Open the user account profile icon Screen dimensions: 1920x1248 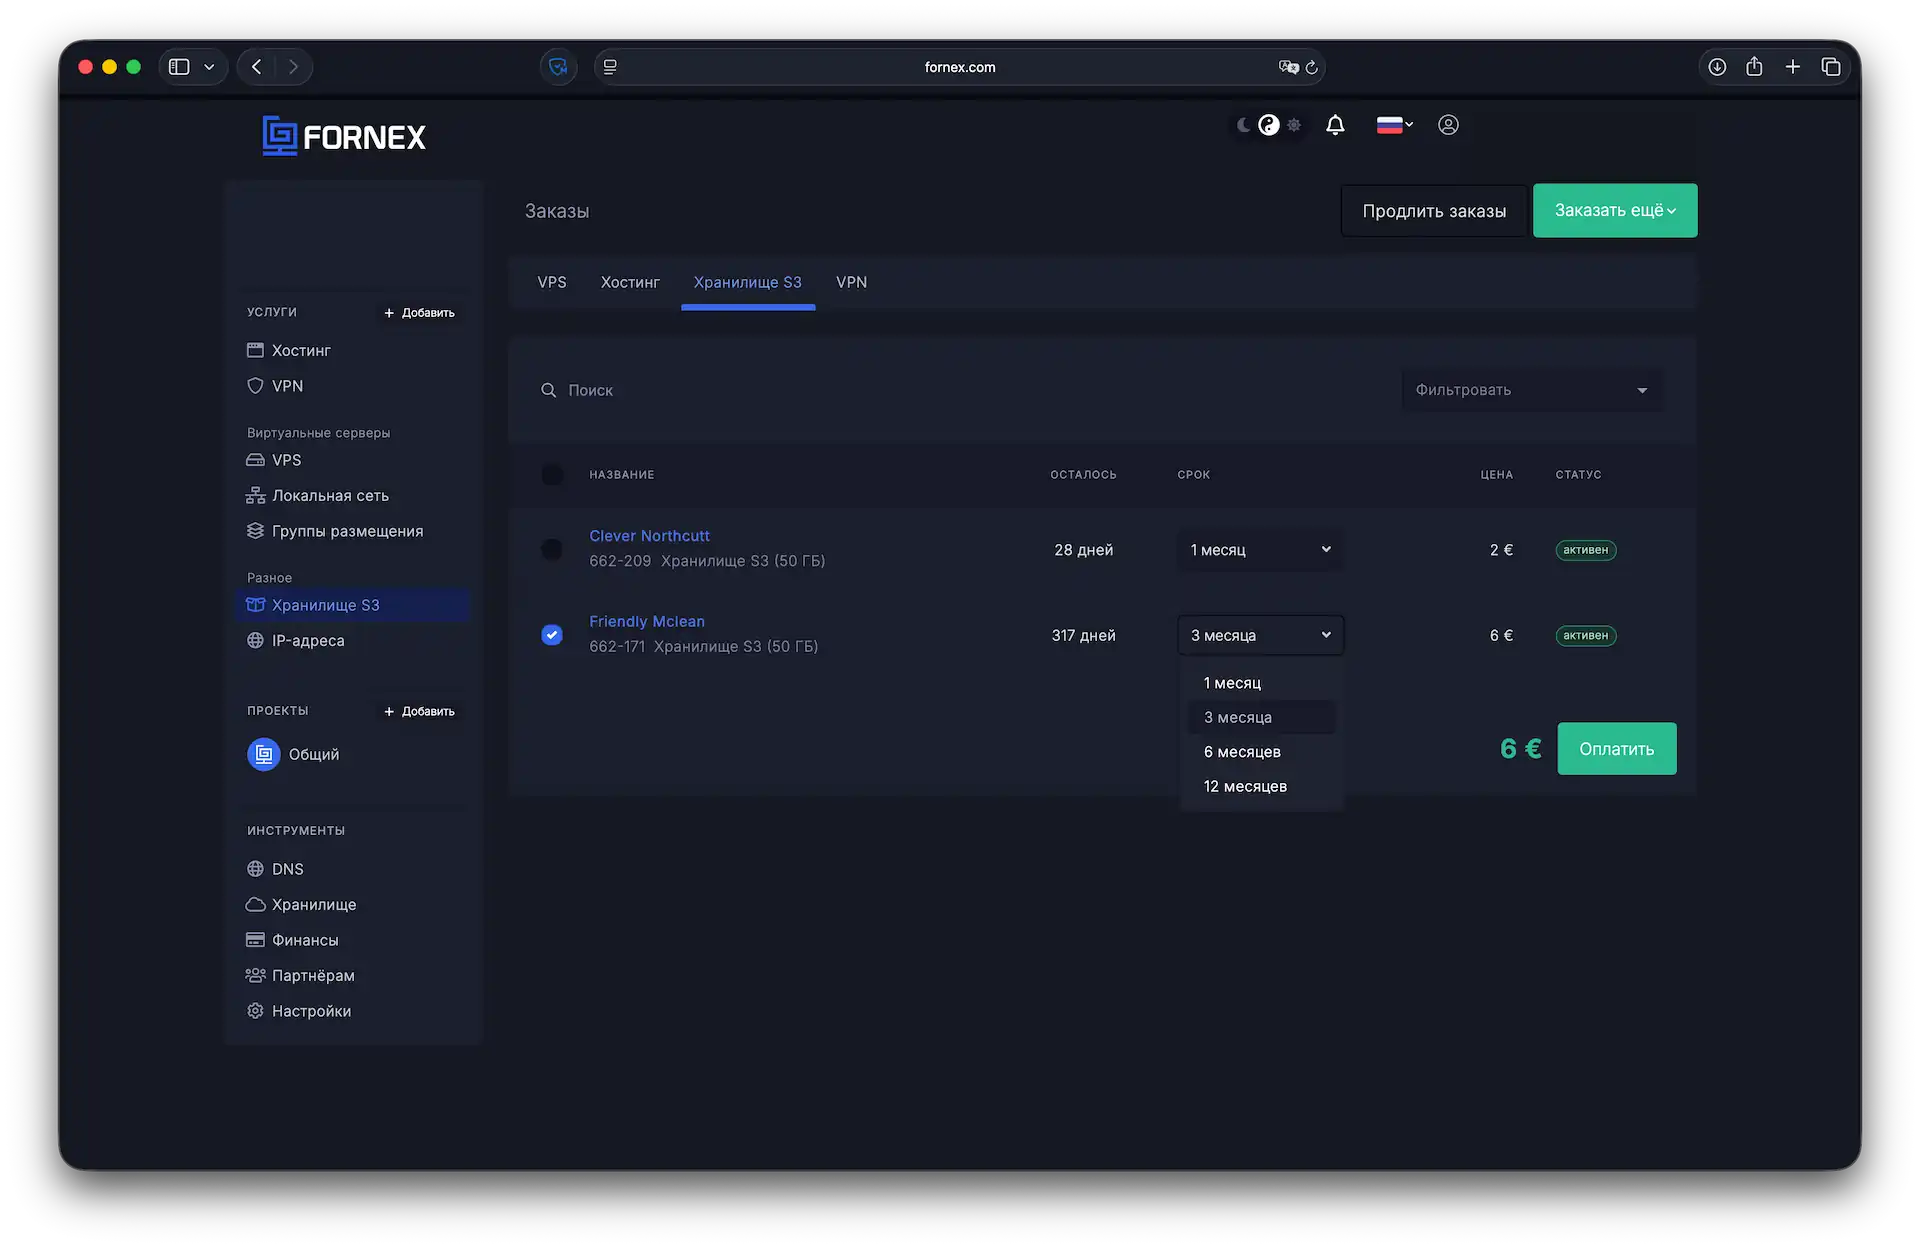pos(1448,125)
